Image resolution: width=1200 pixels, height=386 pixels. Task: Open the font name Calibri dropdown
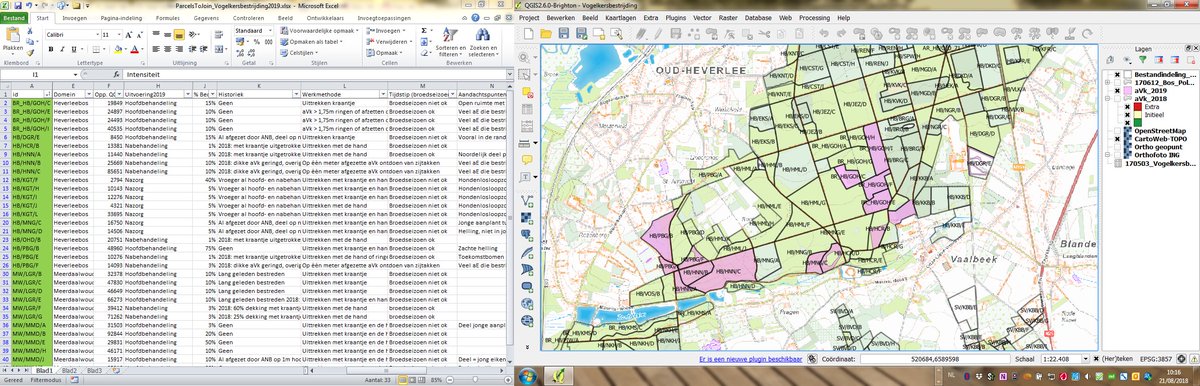(x=98, y=35)
